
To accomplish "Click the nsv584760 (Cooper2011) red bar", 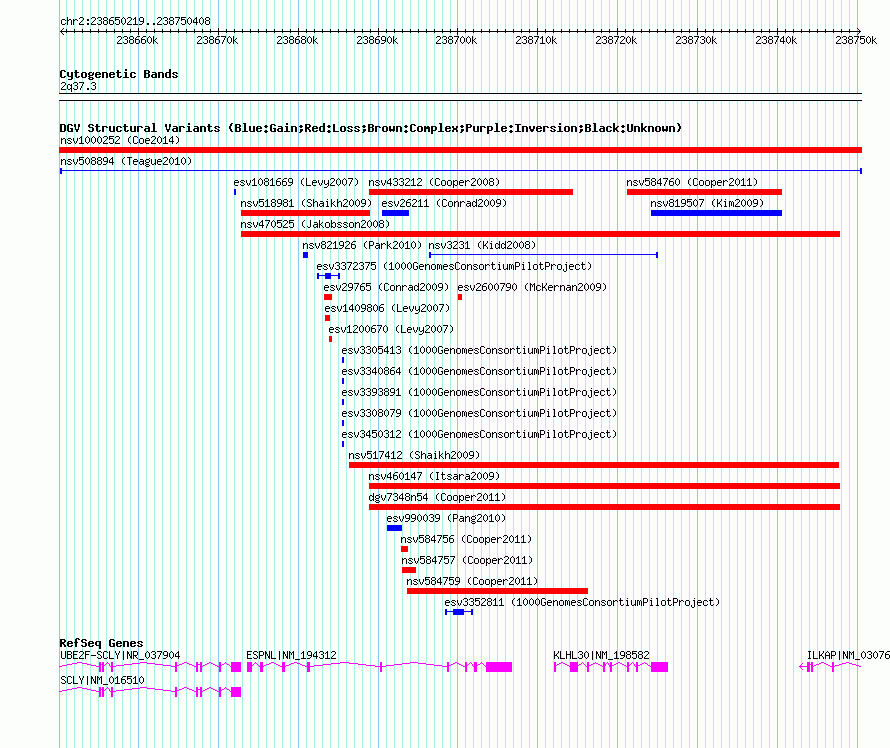I will pyautogui.click(x=704, y=192).
